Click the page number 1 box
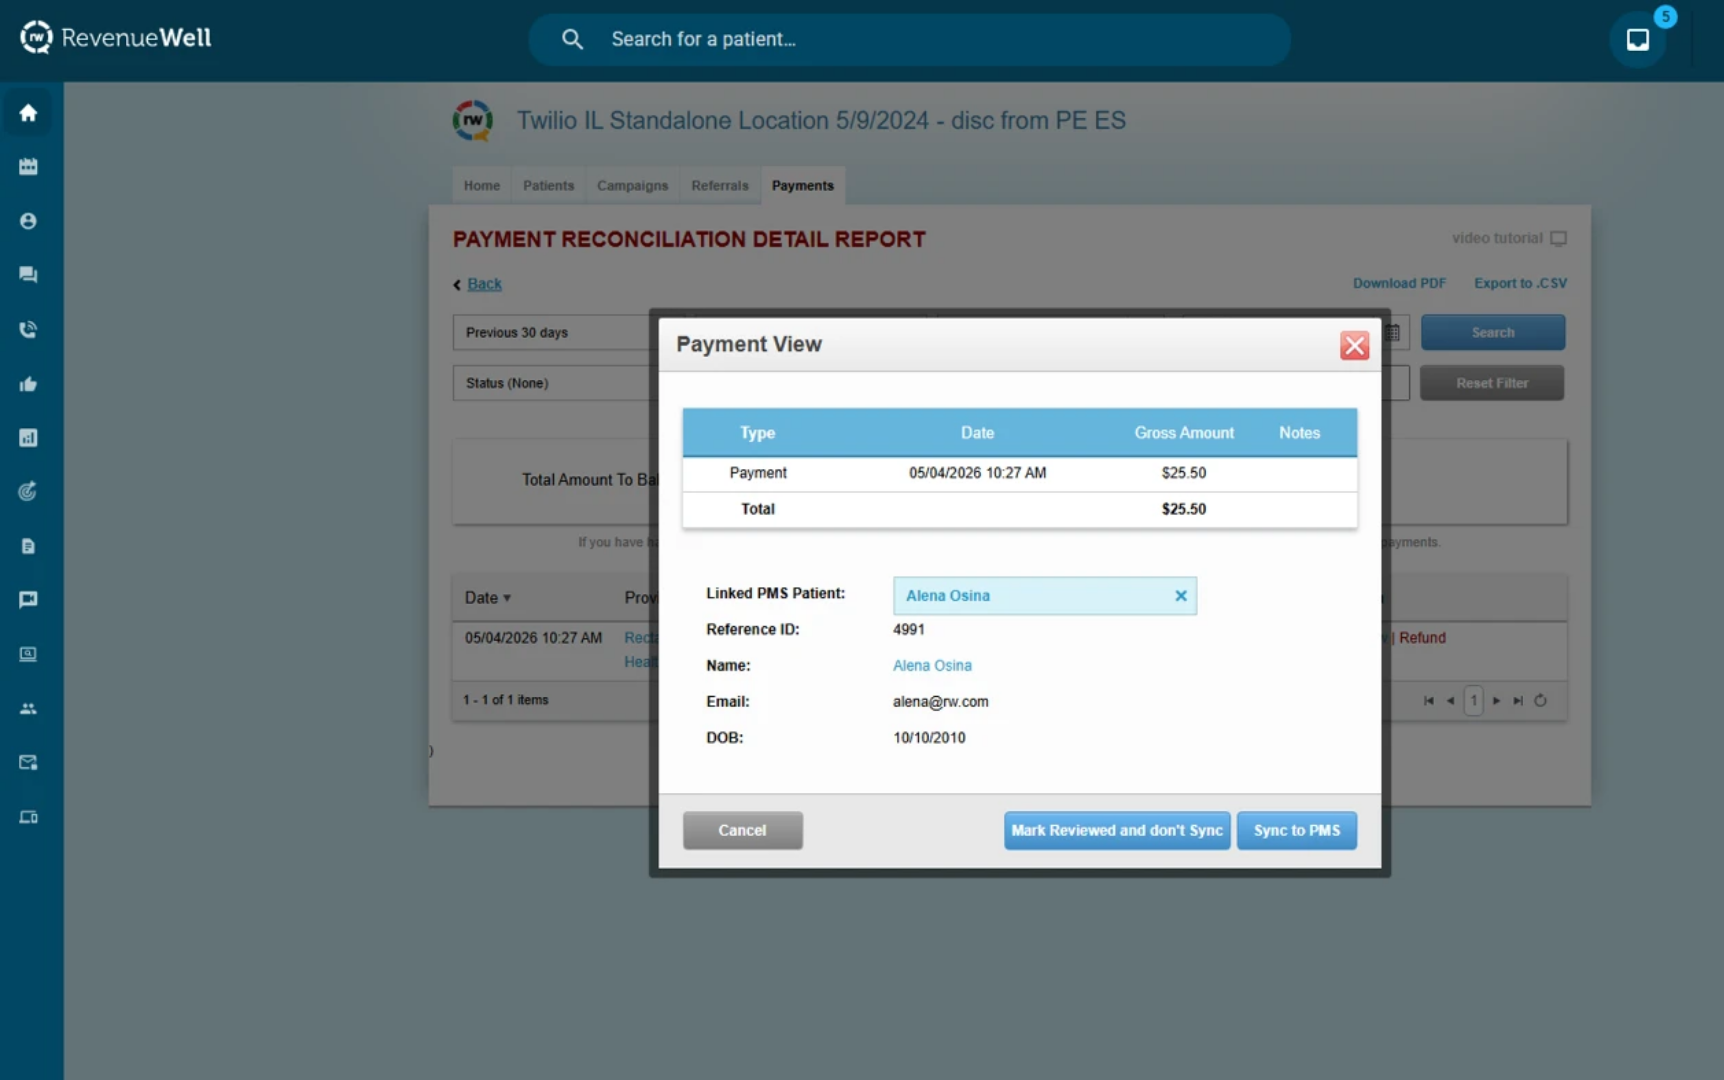 (x=1473, y=701)
